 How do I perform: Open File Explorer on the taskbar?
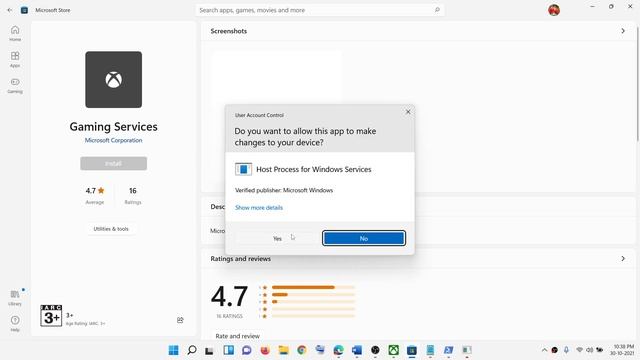point(283,350)
